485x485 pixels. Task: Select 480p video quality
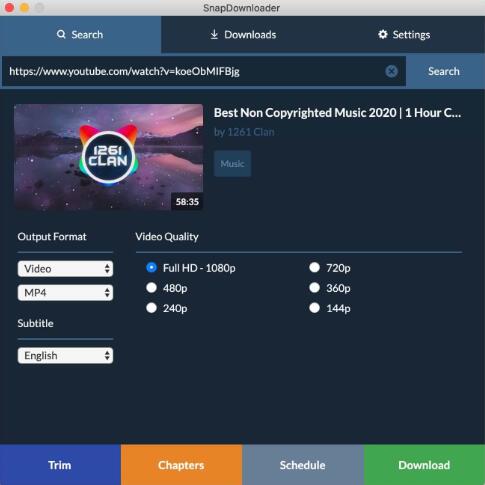pyautogui.click(x=152, y=288)
